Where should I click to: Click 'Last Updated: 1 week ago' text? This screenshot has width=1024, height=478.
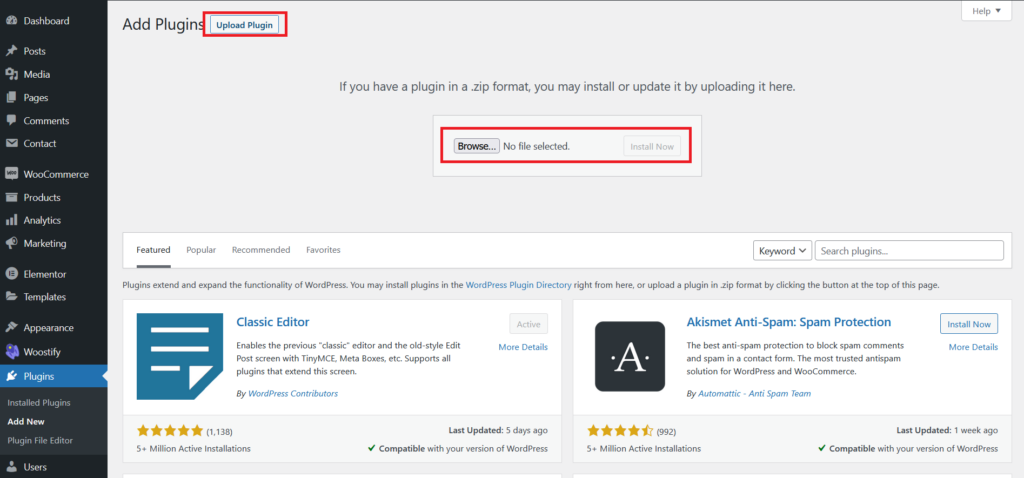pos(947,430)
